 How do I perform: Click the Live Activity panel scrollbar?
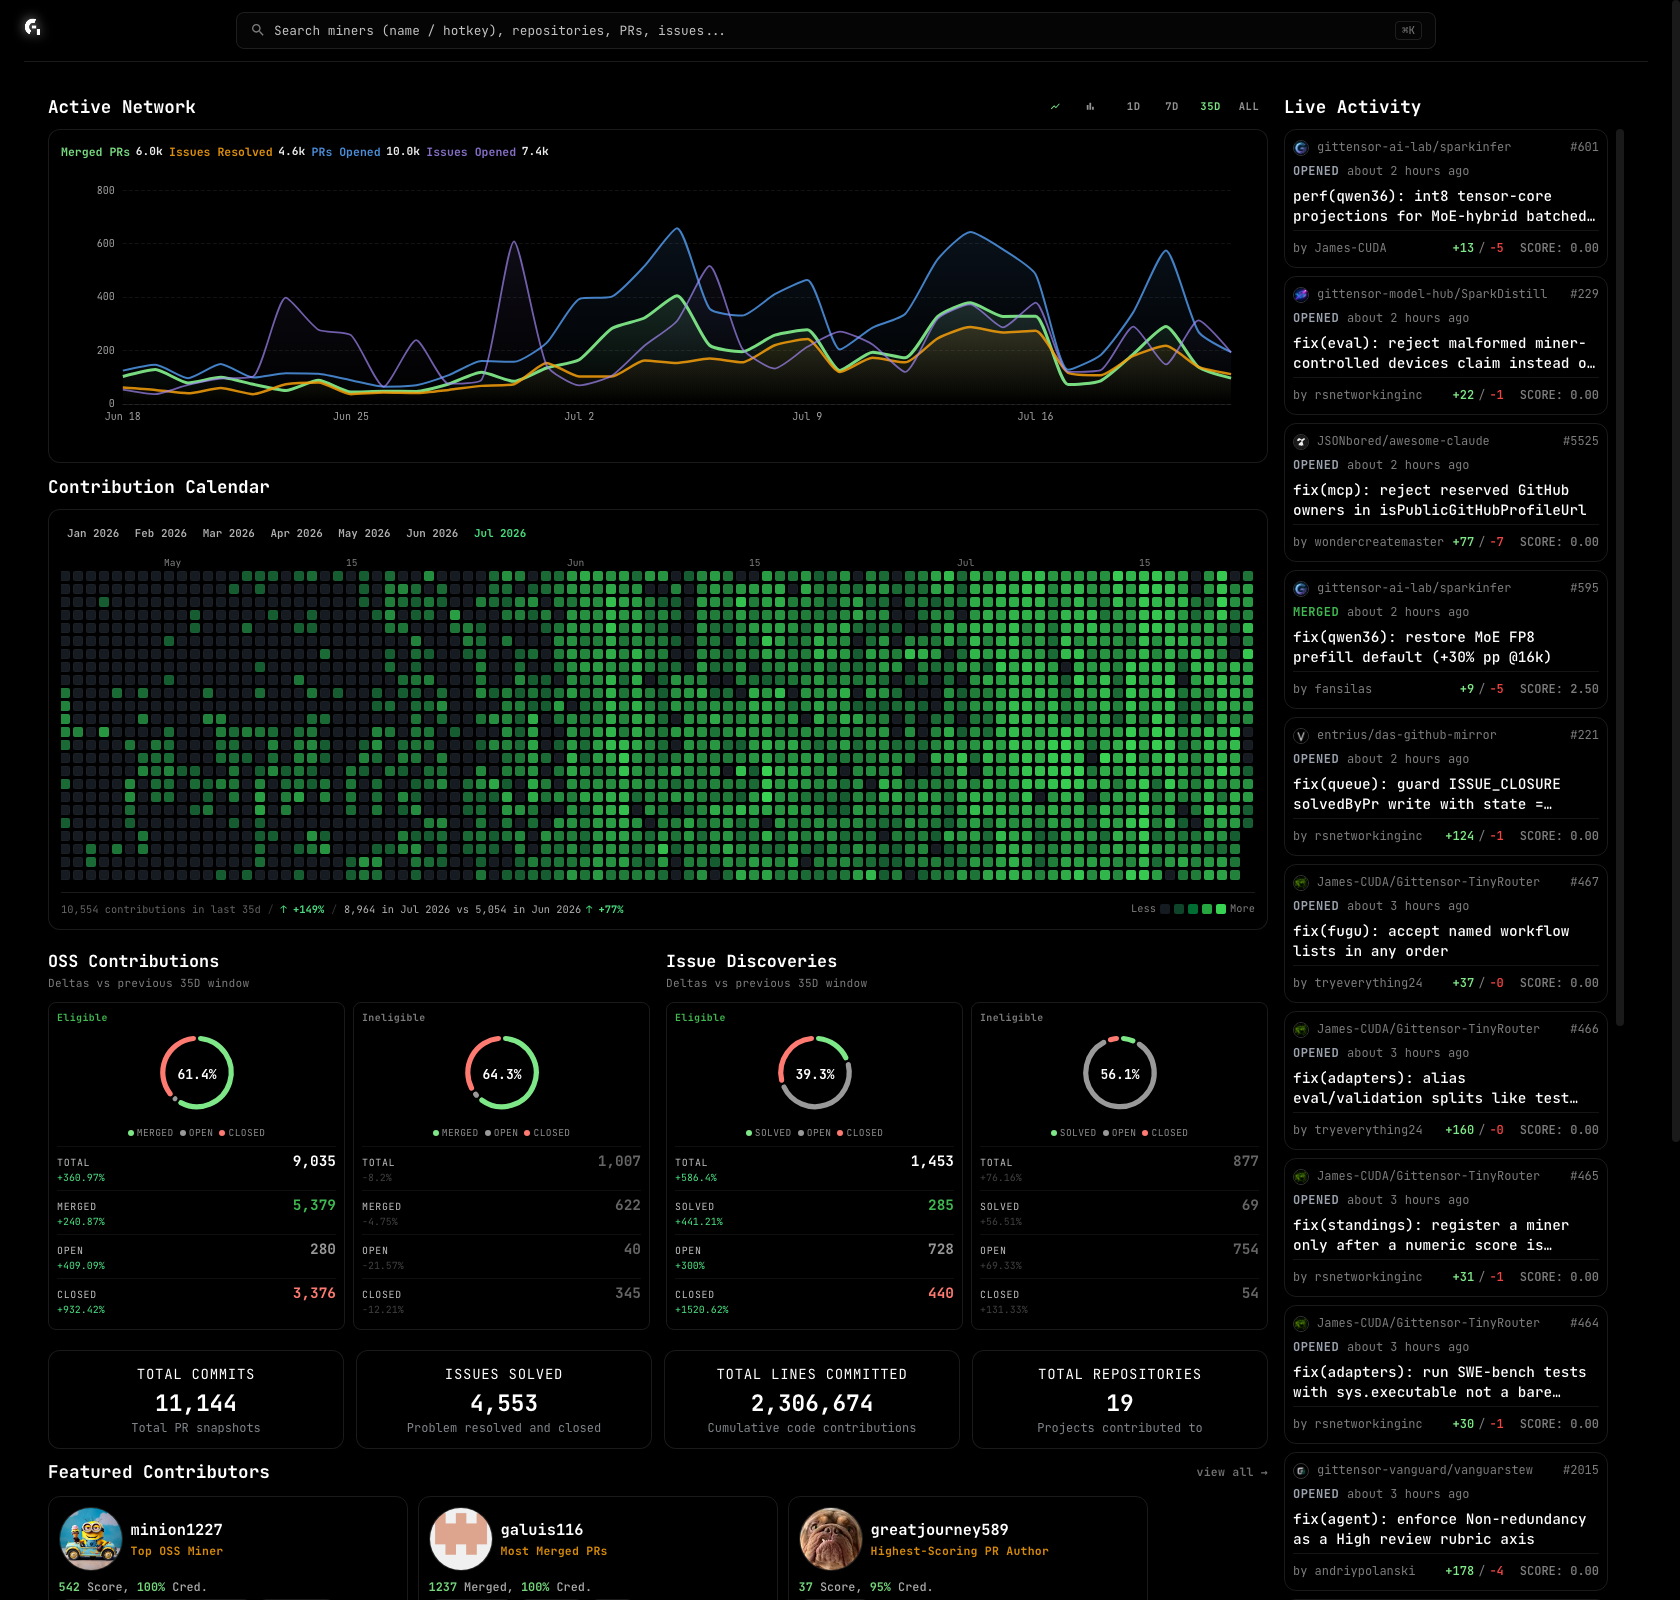[1619, 577]
